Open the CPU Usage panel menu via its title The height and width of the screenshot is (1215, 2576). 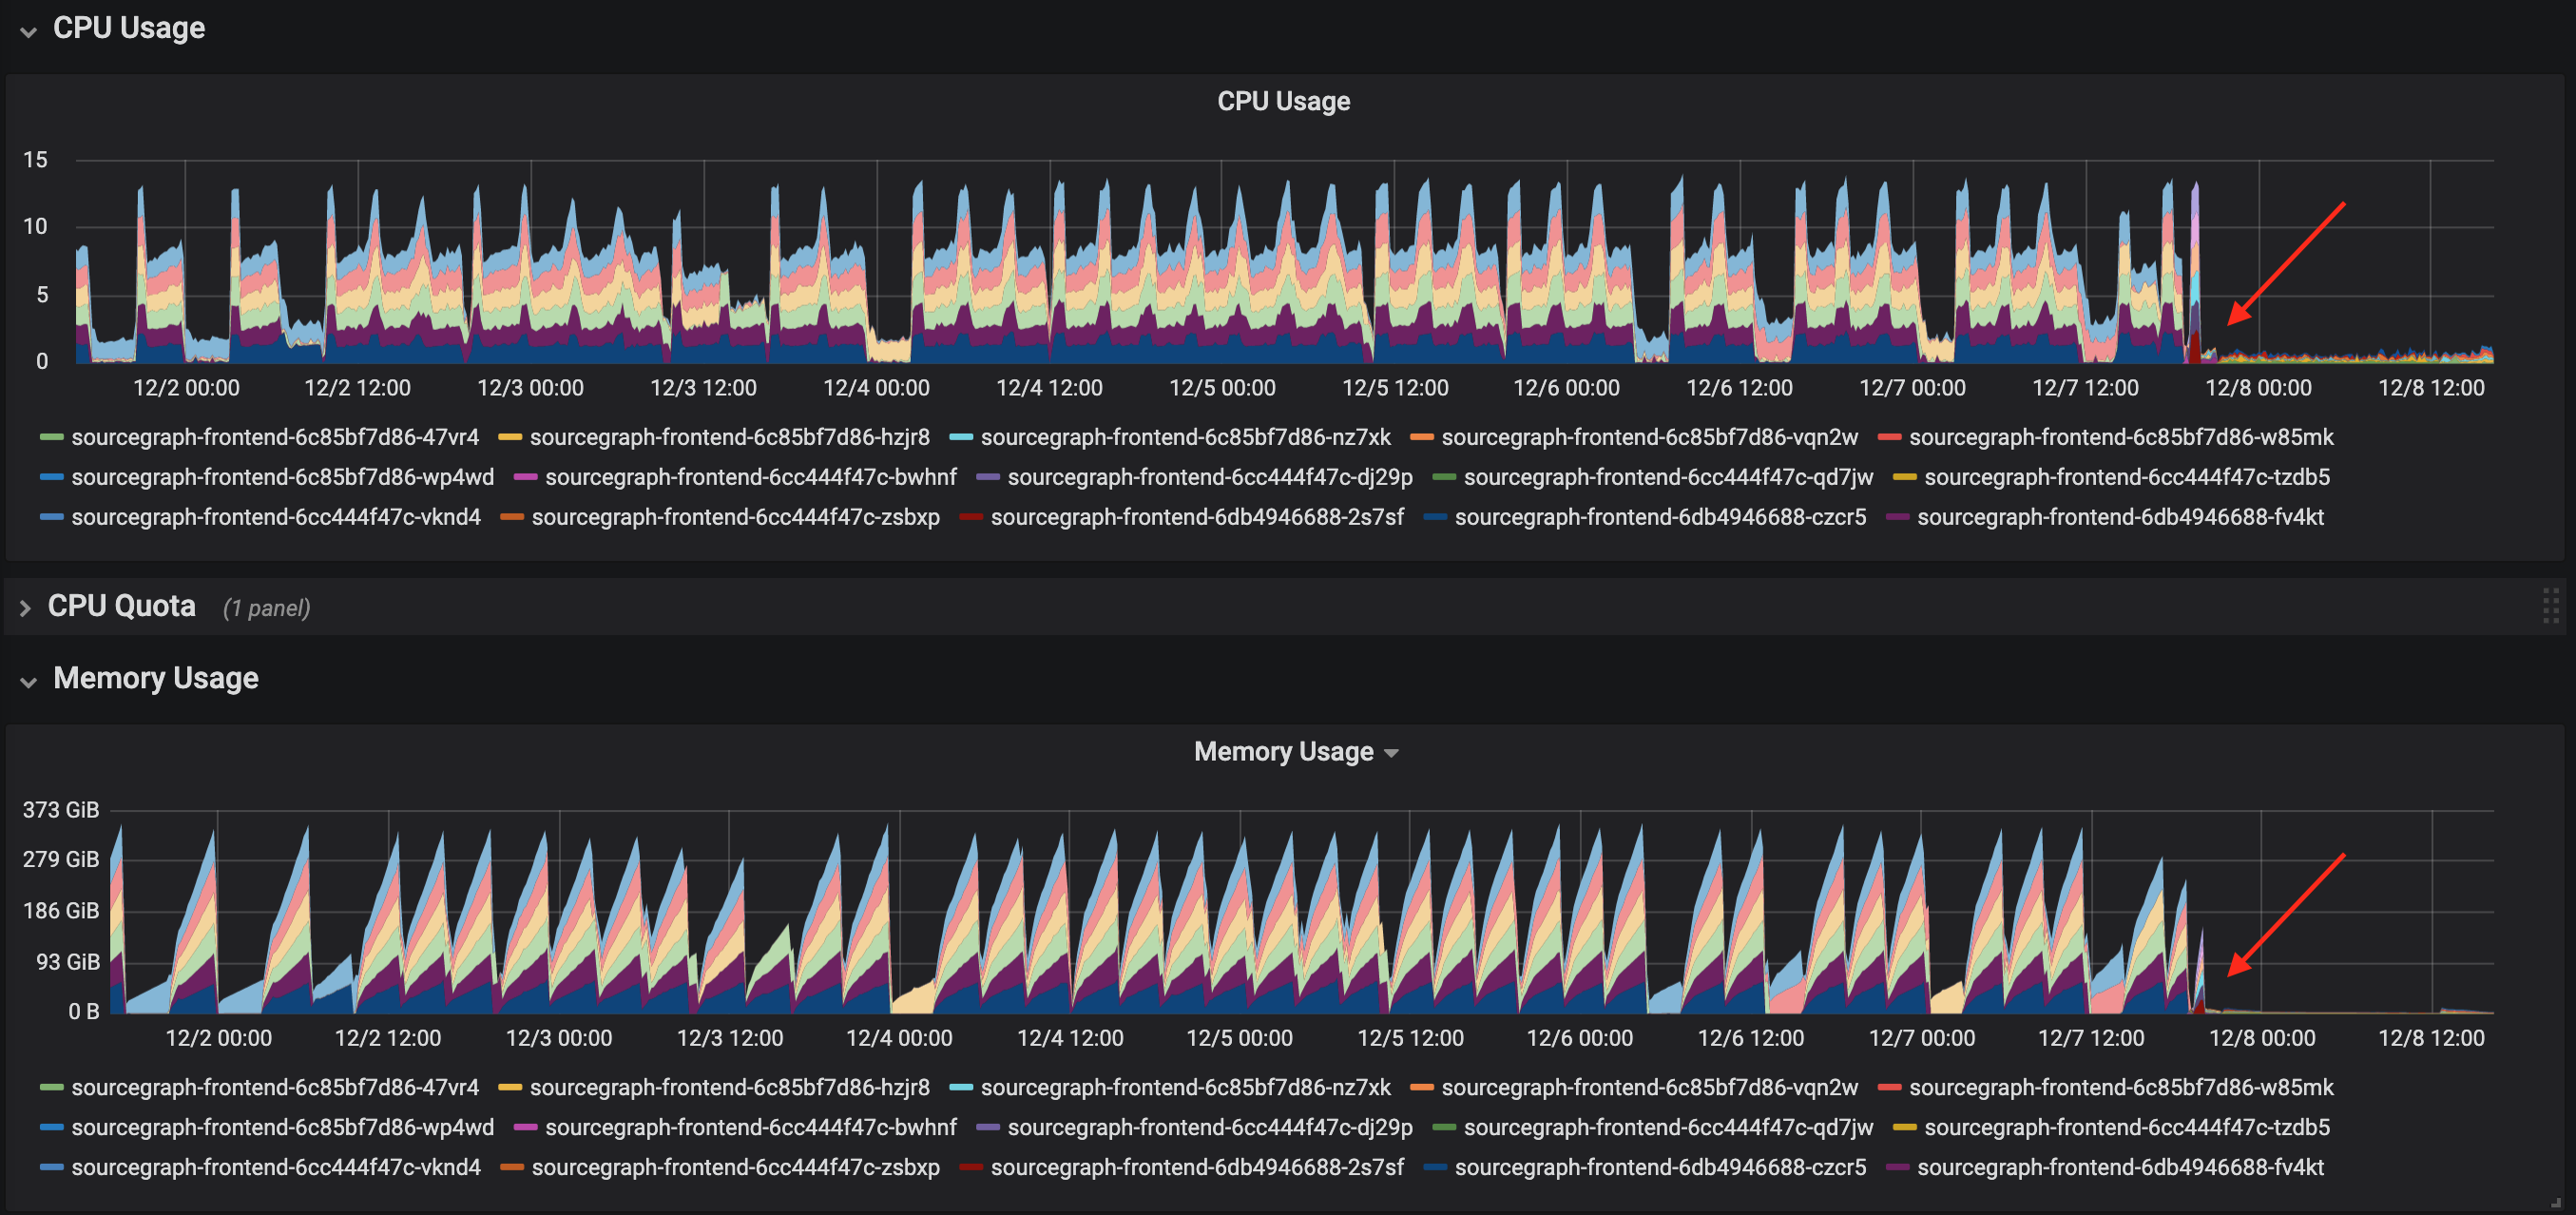coord(1283,101)
